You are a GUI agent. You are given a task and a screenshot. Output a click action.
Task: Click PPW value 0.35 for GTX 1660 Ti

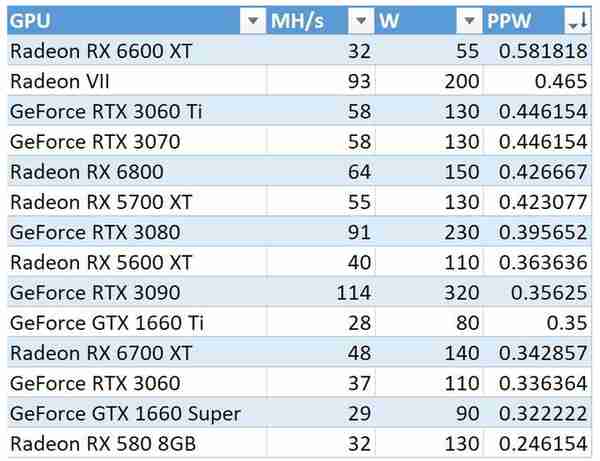567,323
